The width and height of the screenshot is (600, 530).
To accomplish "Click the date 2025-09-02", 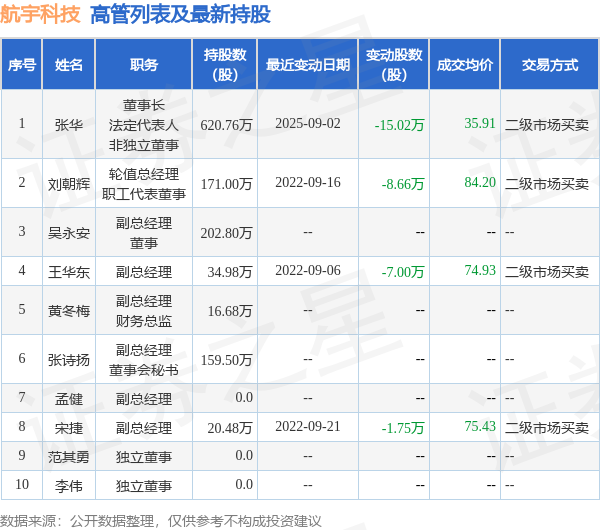I will point(308,123).
